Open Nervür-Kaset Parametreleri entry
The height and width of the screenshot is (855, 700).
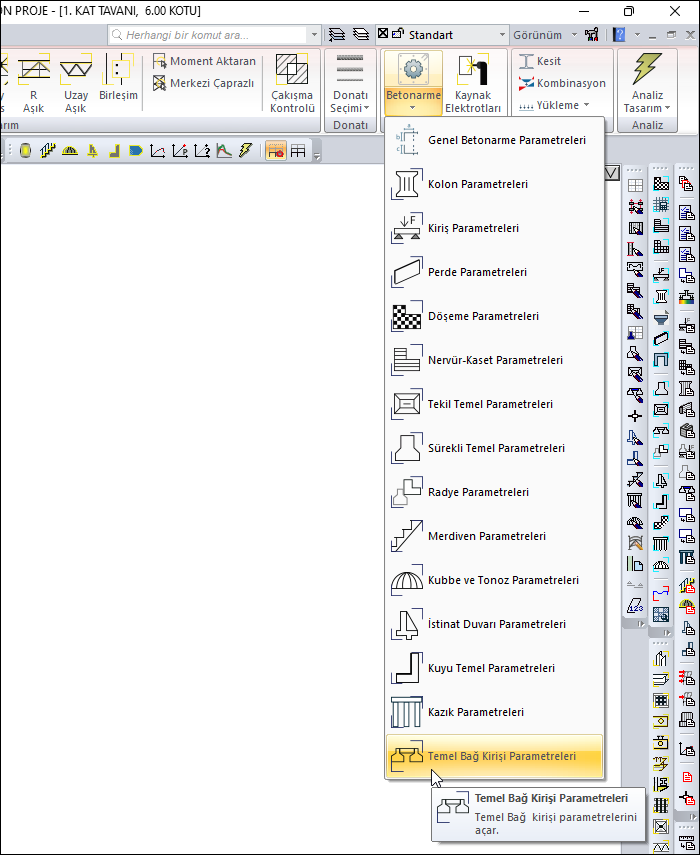(x=494, y=360)
